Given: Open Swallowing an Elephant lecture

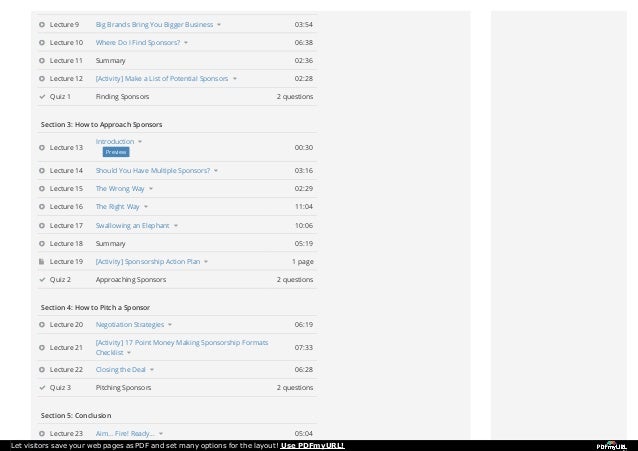Looking at the screenshot, I should point(133,226).
